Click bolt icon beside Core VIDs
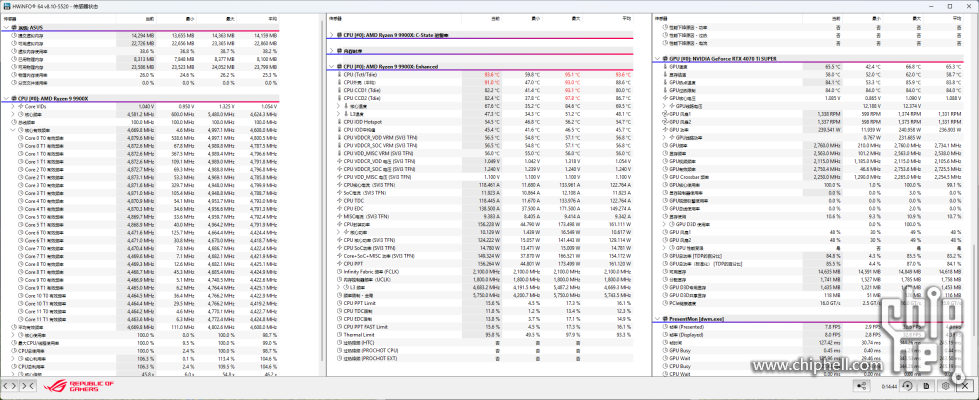The height and width of the screenshot is (400, 979). [21, 106]
